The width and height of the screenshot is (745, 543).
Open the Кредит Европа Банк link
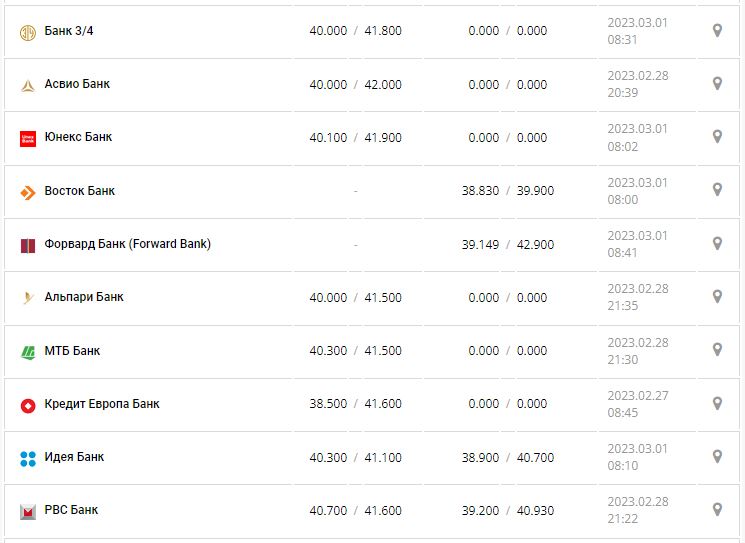102,404
